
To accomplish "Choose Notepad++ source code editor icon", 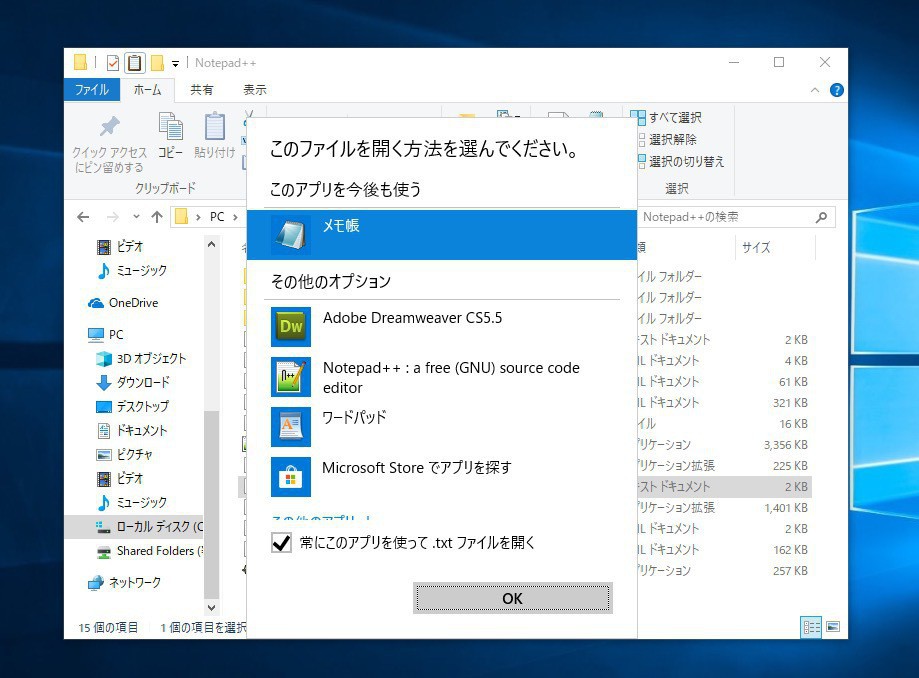I will 291,376.
